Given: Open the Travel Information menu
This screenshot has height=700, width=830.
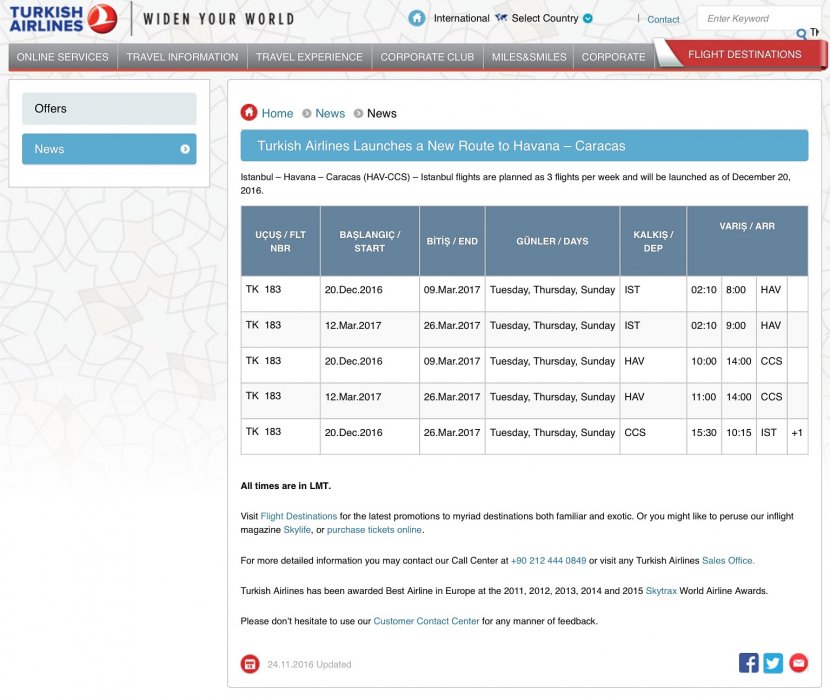Looking at the screenshot, I should pos(182,57).
